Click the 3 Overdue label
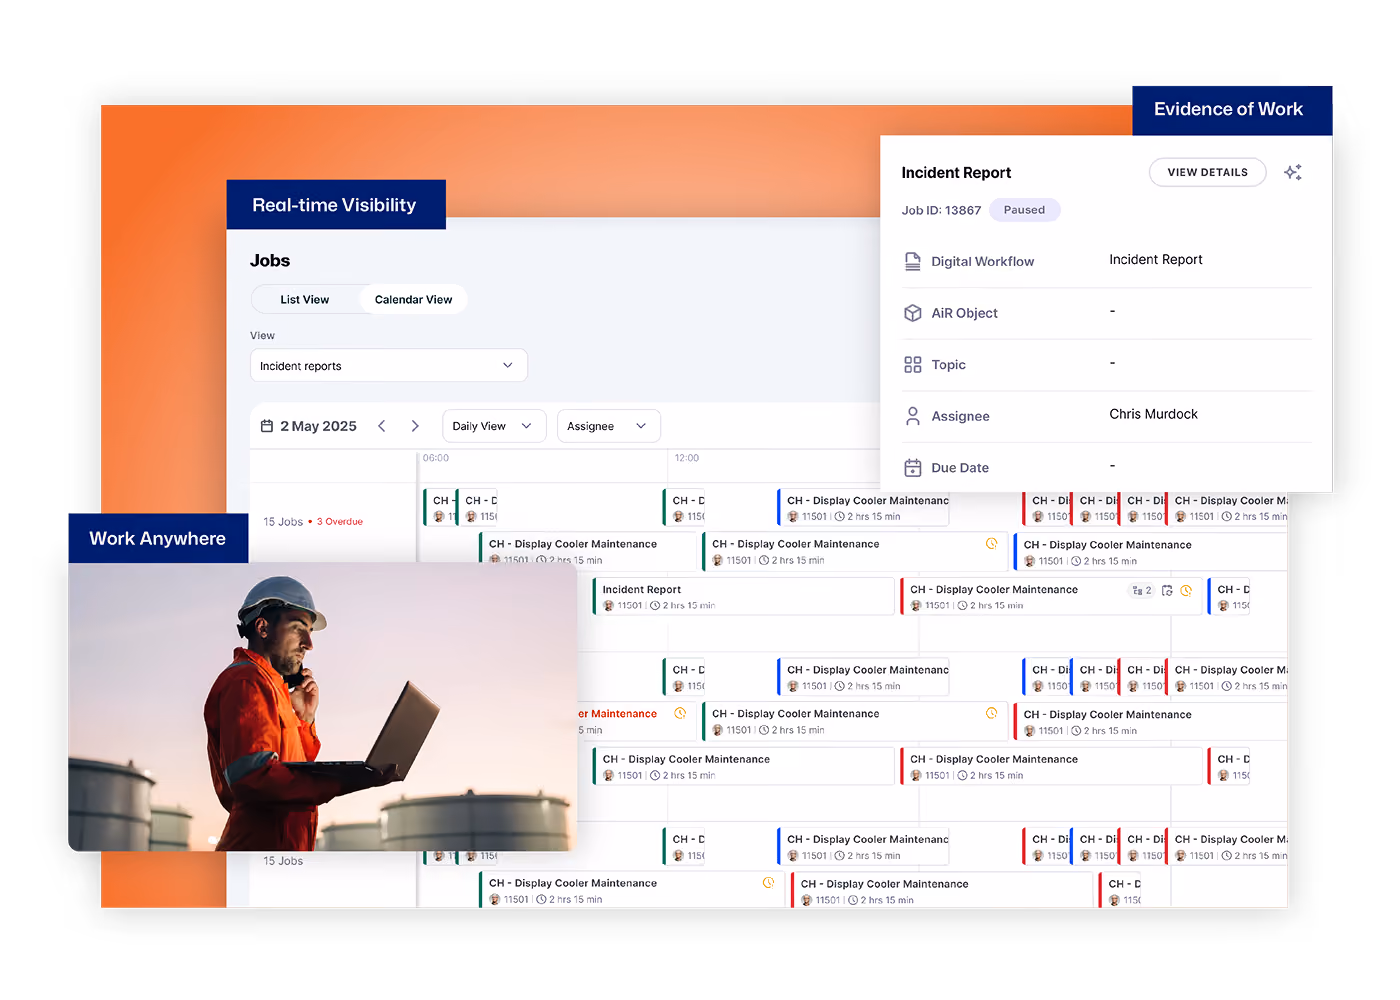 (x=340, y=522)
